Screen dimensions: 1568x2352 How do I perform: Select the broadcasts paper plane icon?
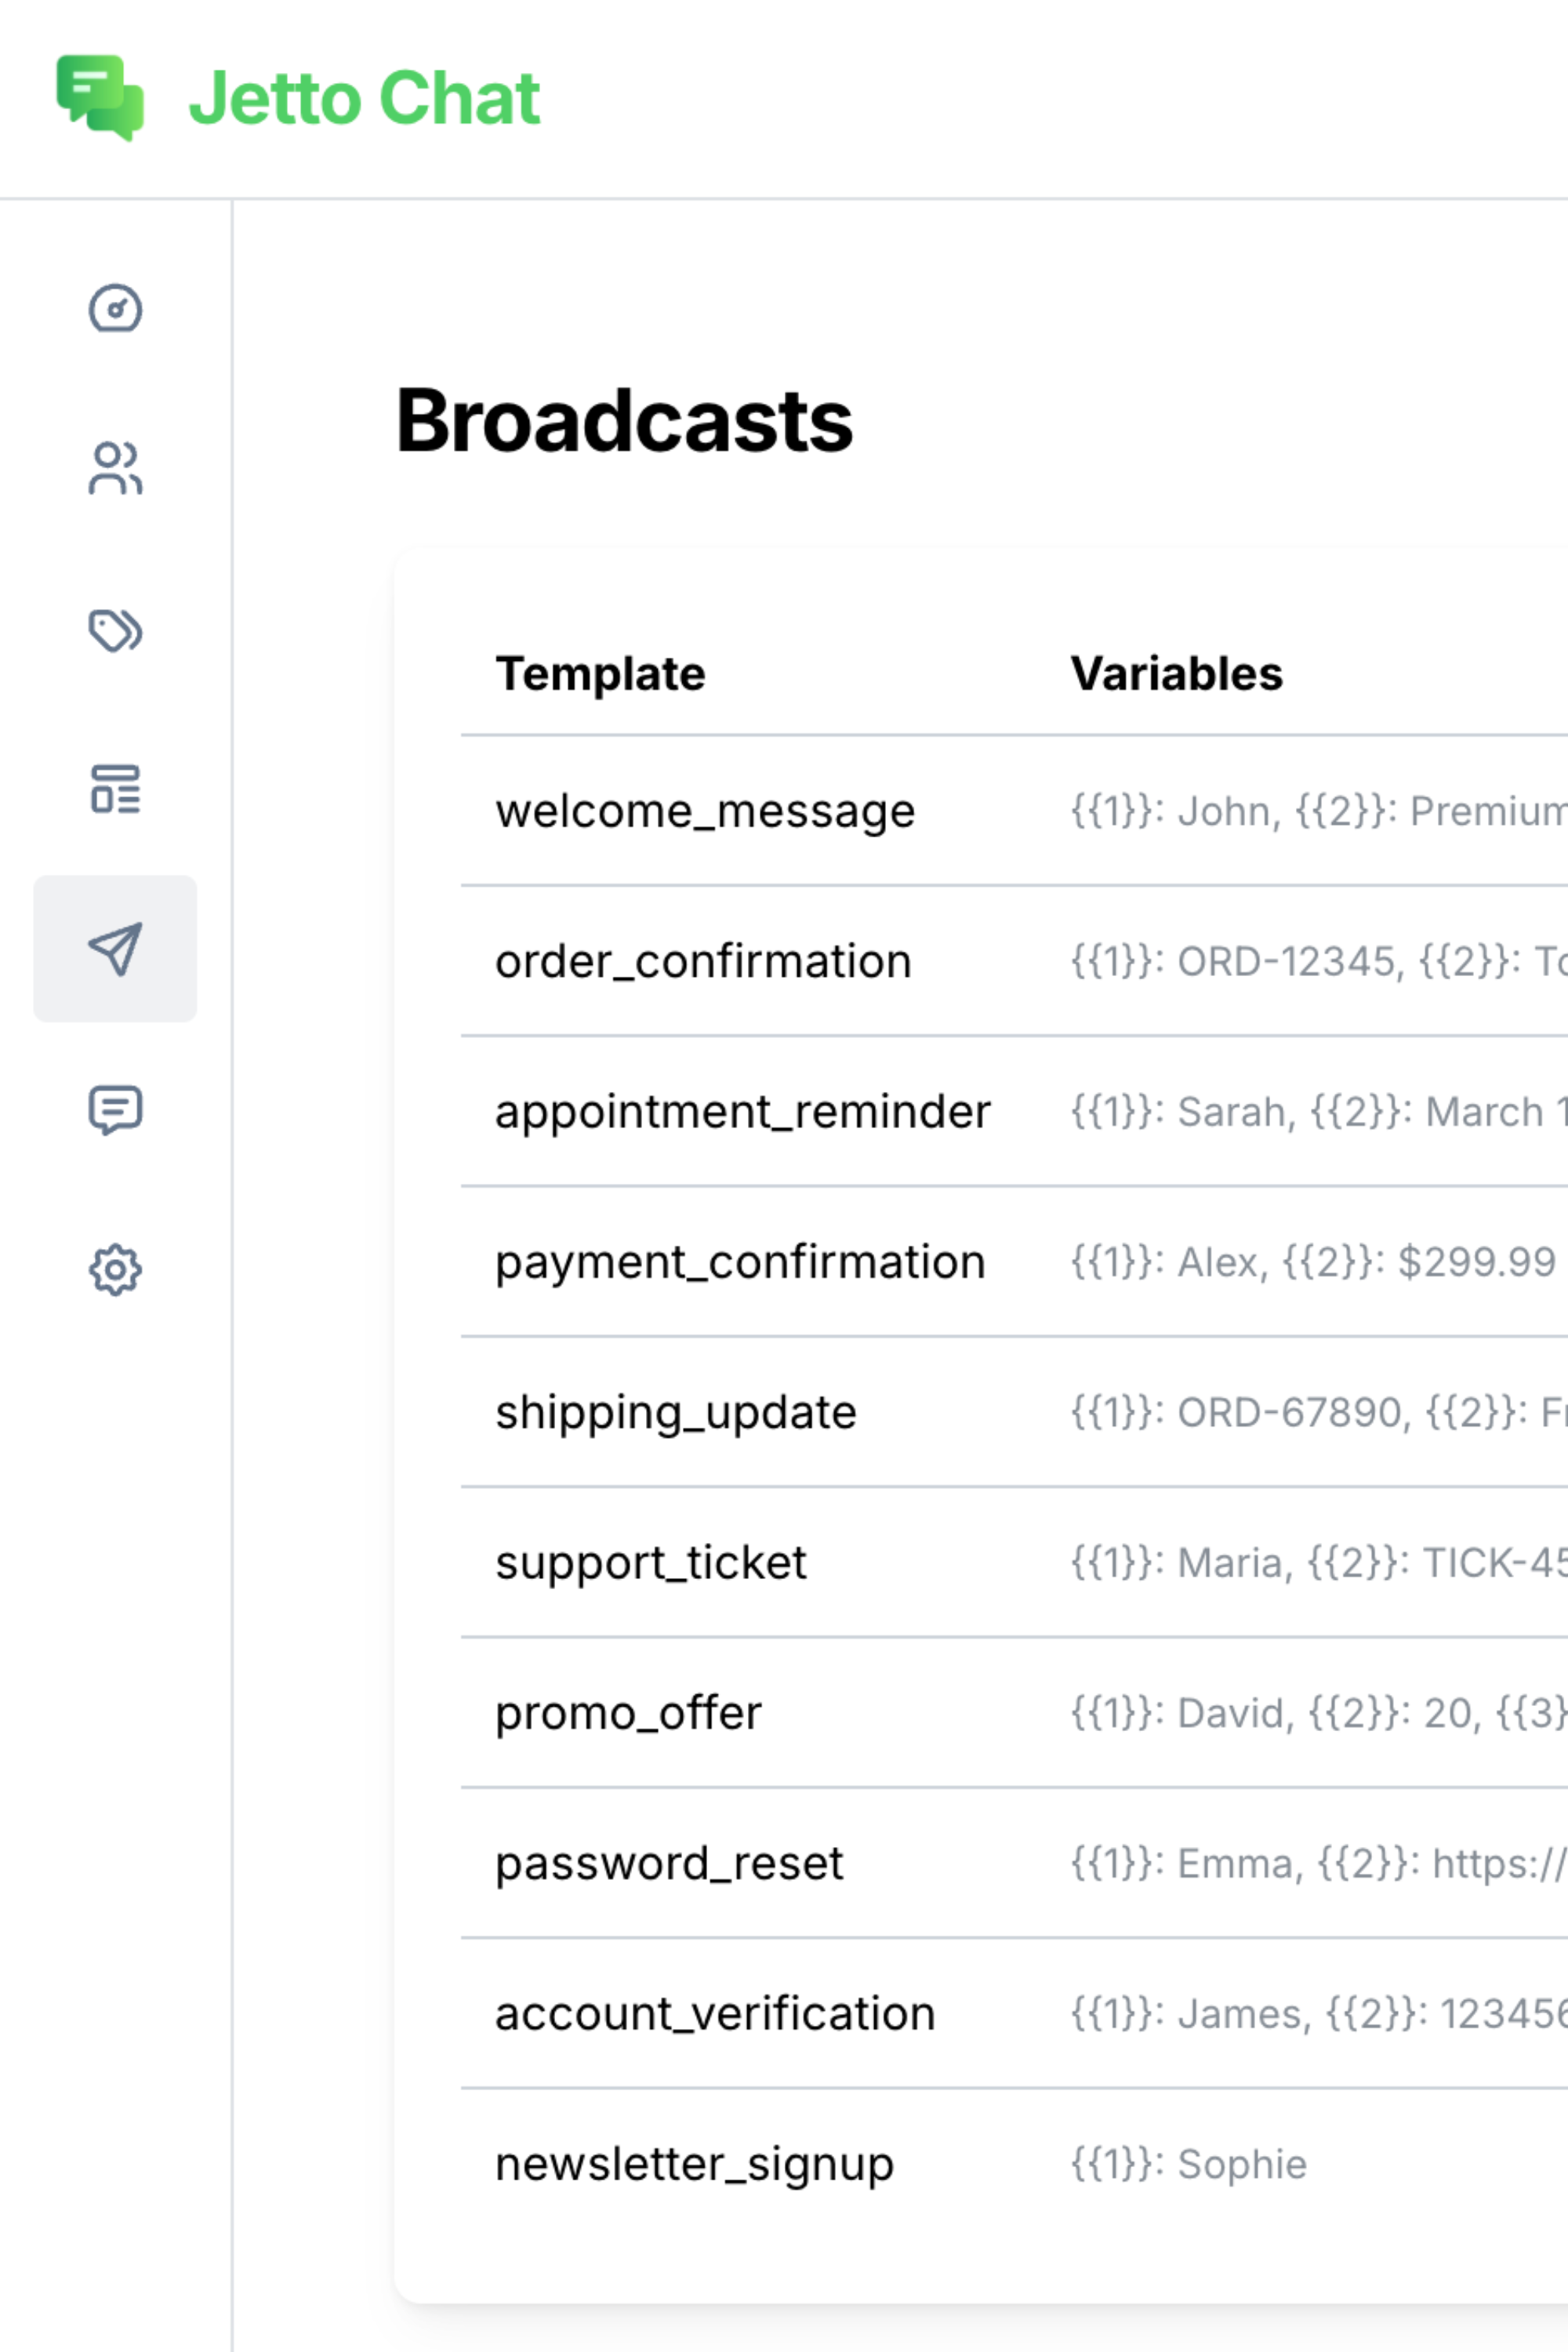click(115, 948)
